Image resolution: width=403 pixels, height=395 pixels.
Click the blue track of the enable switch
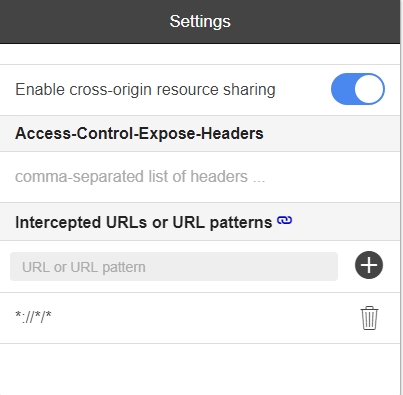click(342, 89)
